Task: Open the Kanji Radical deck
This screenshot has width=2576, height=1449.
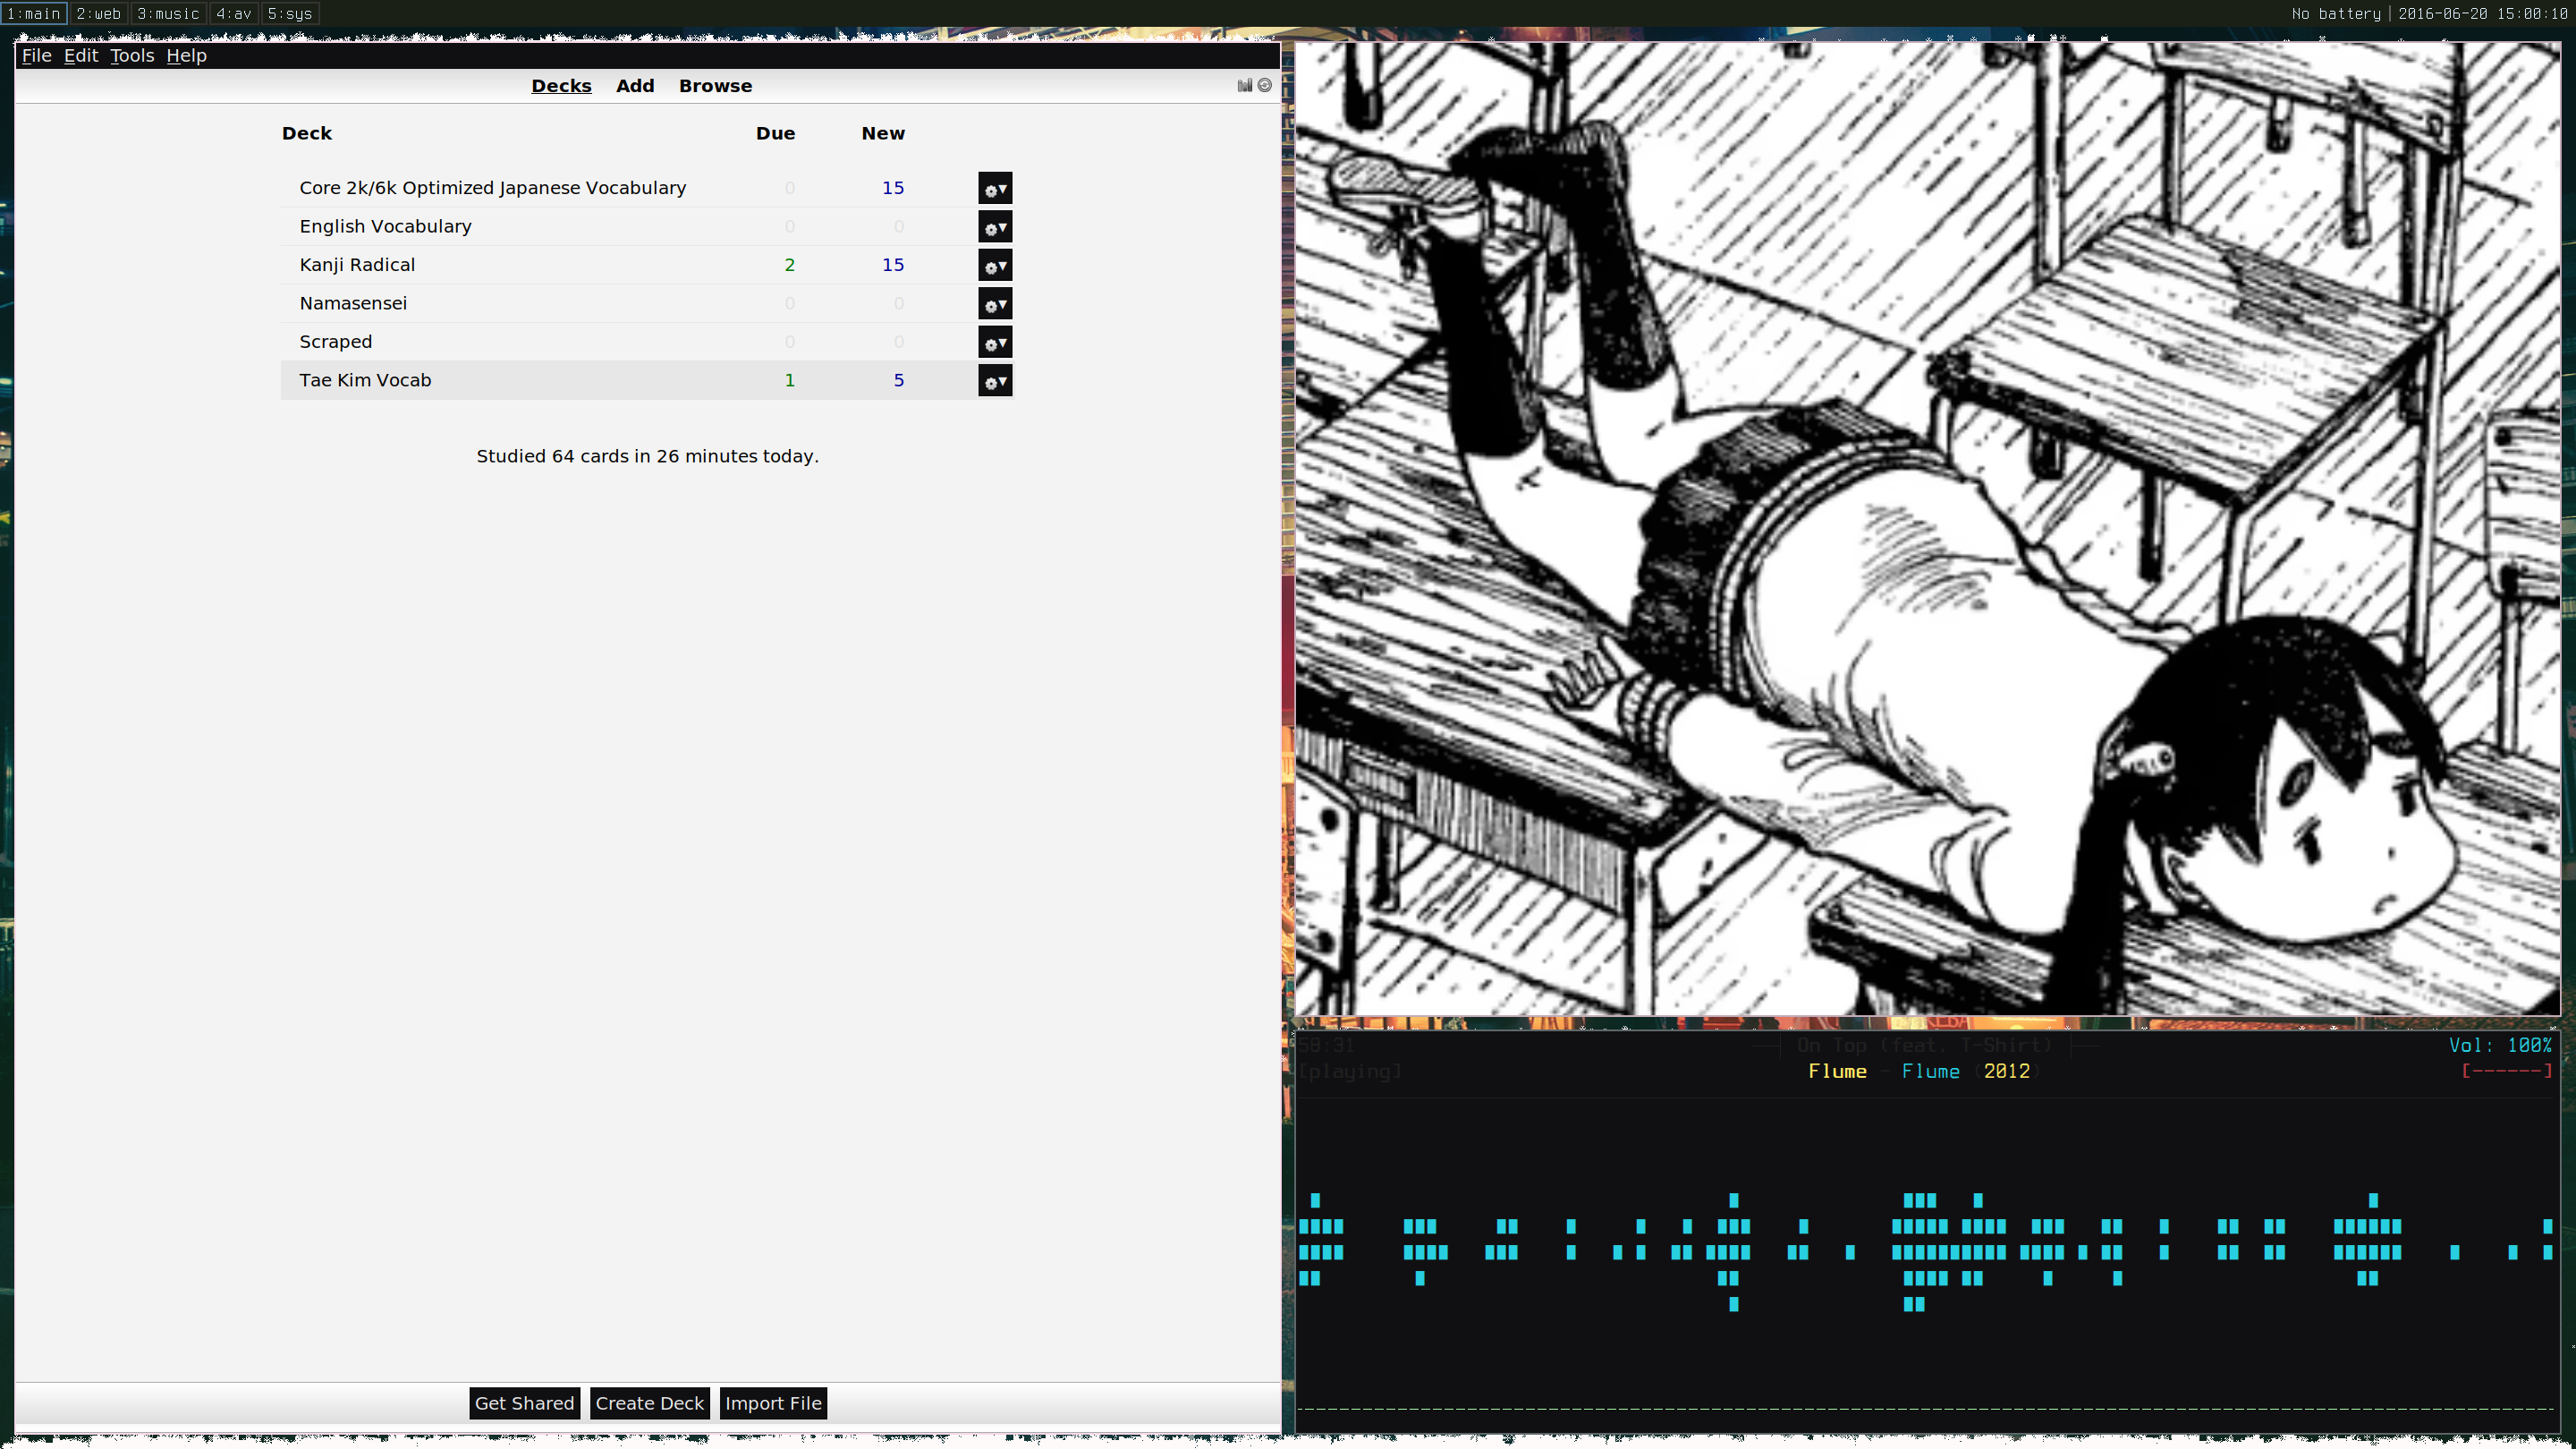Action: click(357, 265)
